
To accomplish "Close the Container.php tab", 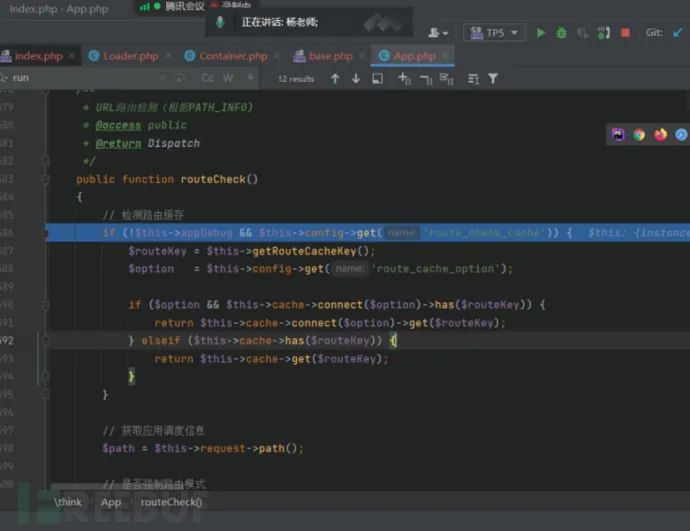I will pos(277,56).
